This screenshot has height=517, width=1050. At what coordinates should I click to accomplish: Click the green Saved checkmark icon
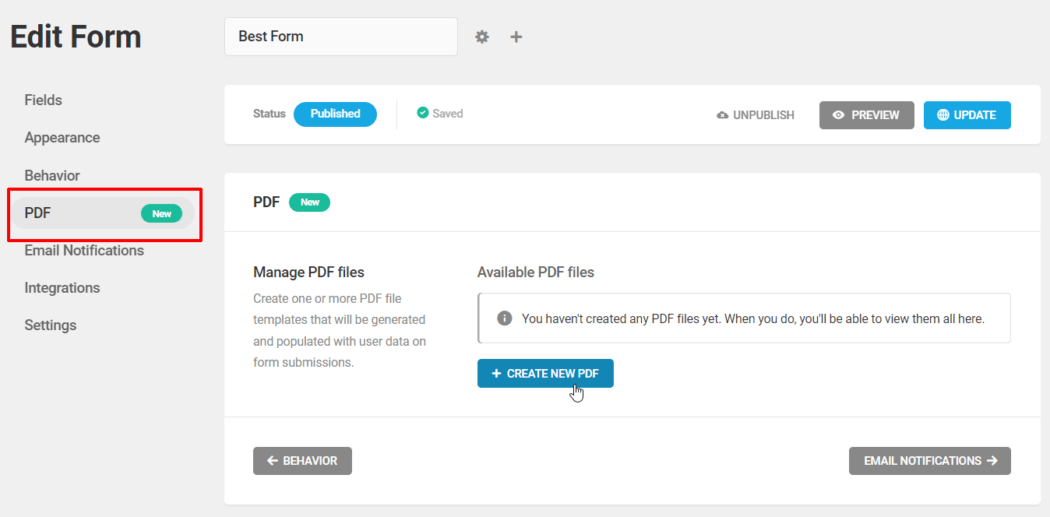(423, 113)
